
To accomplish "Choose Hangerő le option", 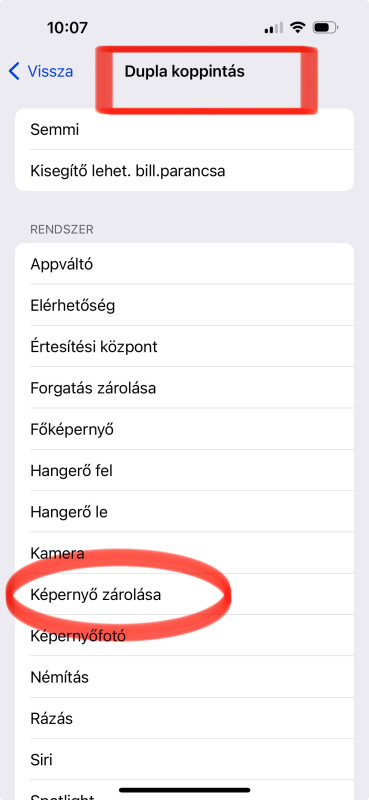I will point(184,512).
